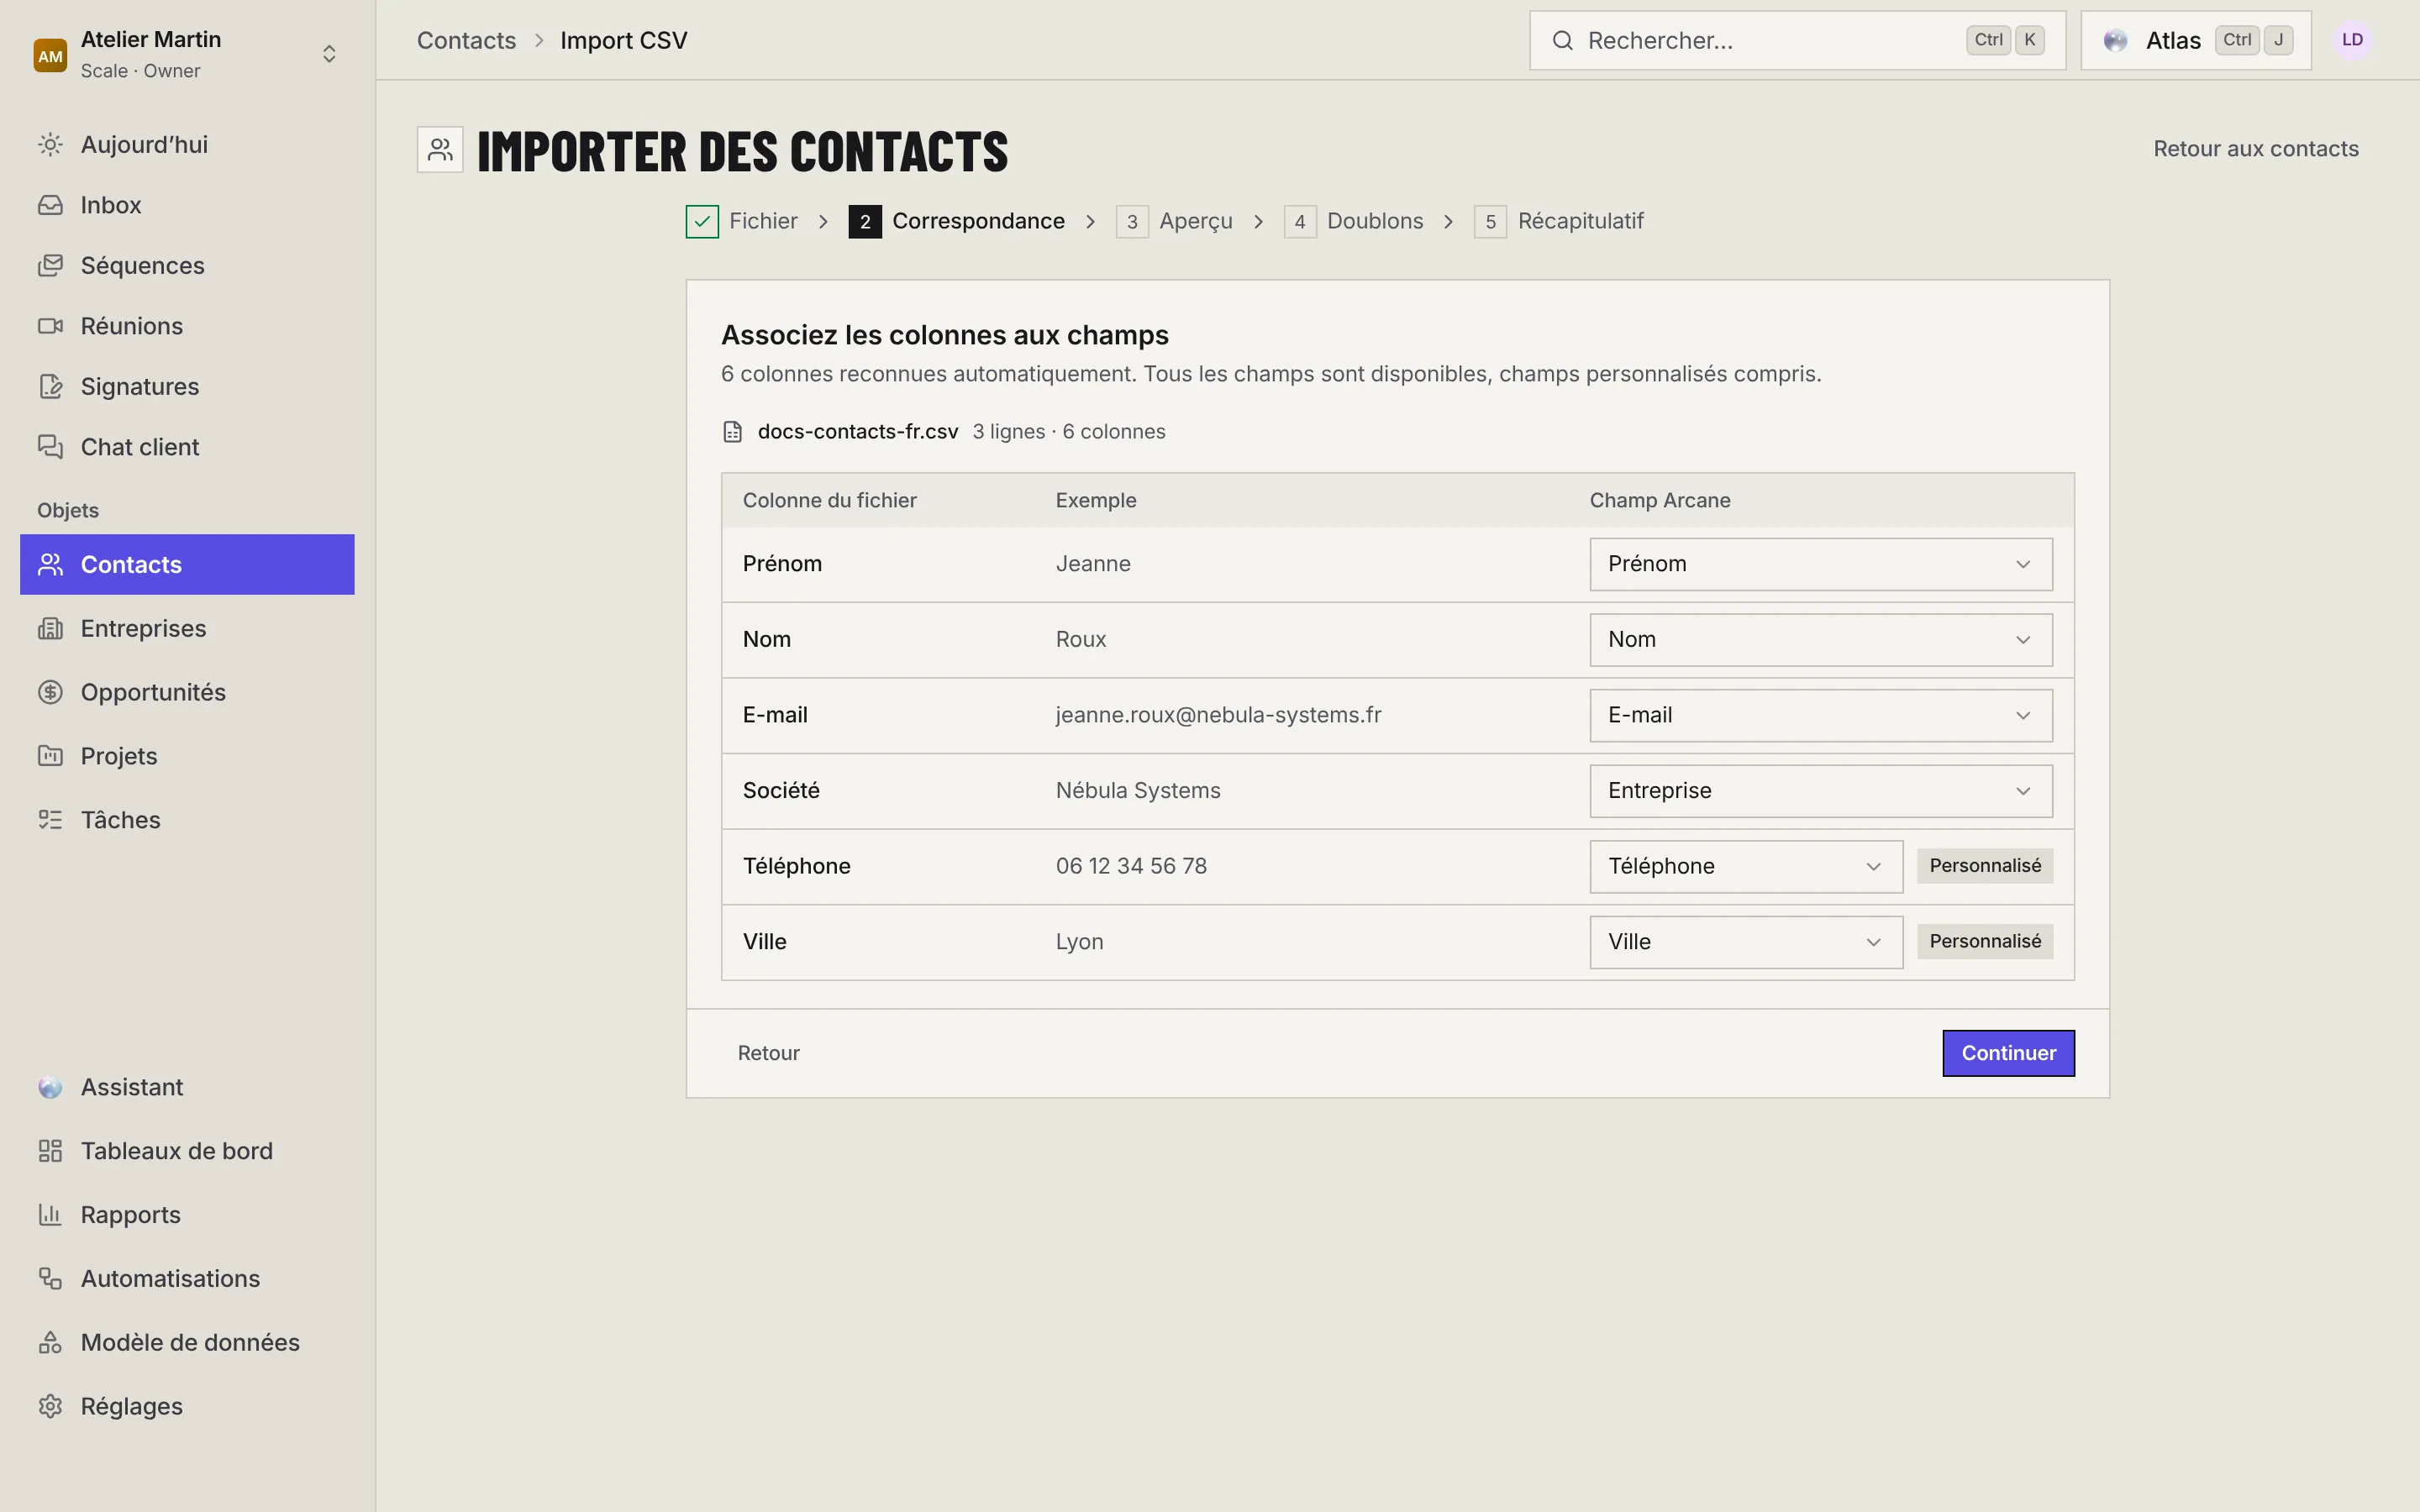The width and height of the screenshot is (2420, 1512).
Task: Click the Assistant orb icon
Action: click(50, 1087)
